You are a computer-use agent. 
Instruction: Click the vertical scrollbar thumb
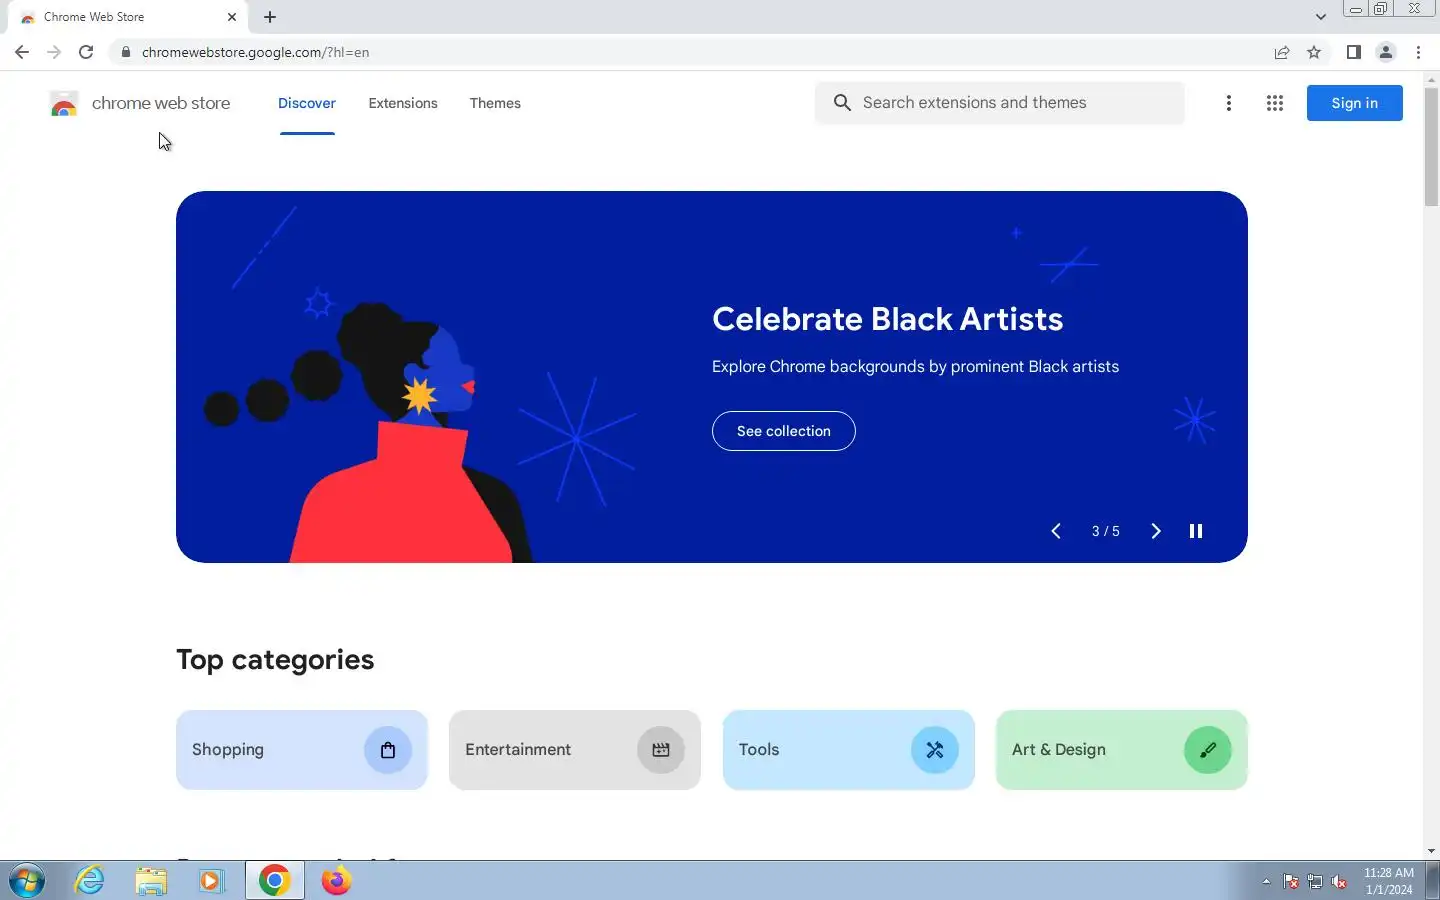[1431, 146]
